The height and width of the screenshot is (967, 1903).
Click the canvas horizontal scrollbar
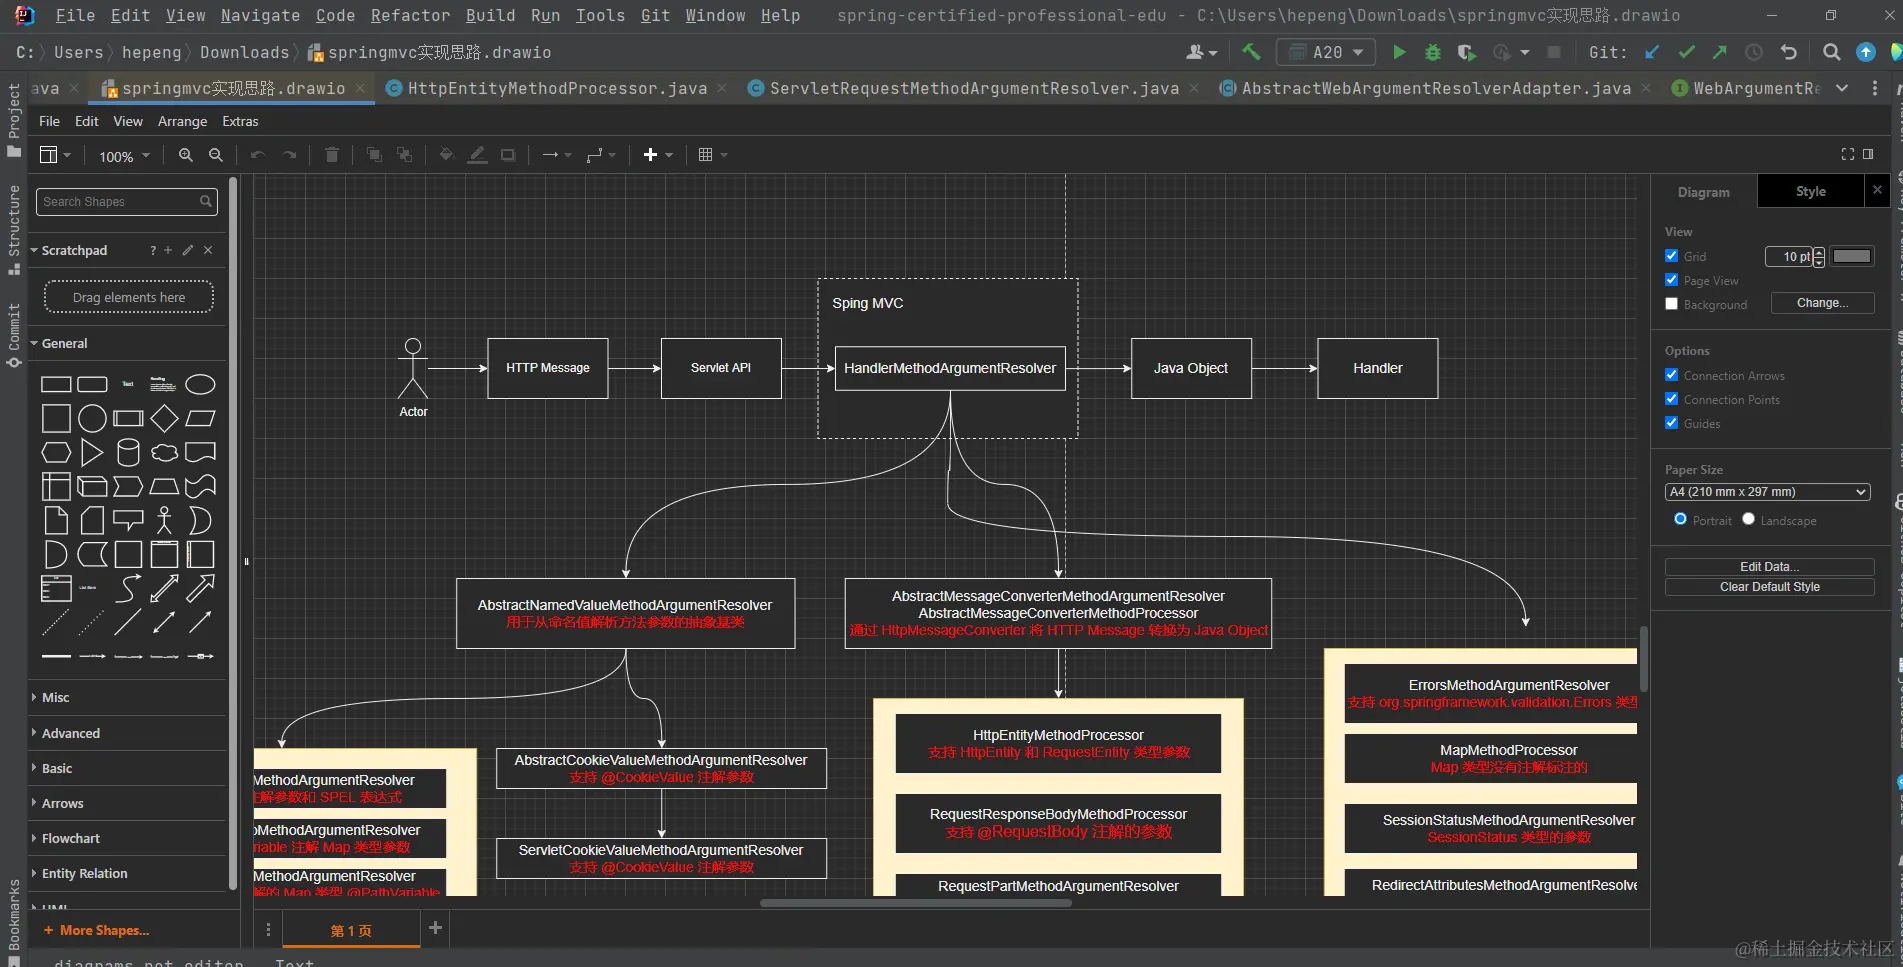click(915, 903)
